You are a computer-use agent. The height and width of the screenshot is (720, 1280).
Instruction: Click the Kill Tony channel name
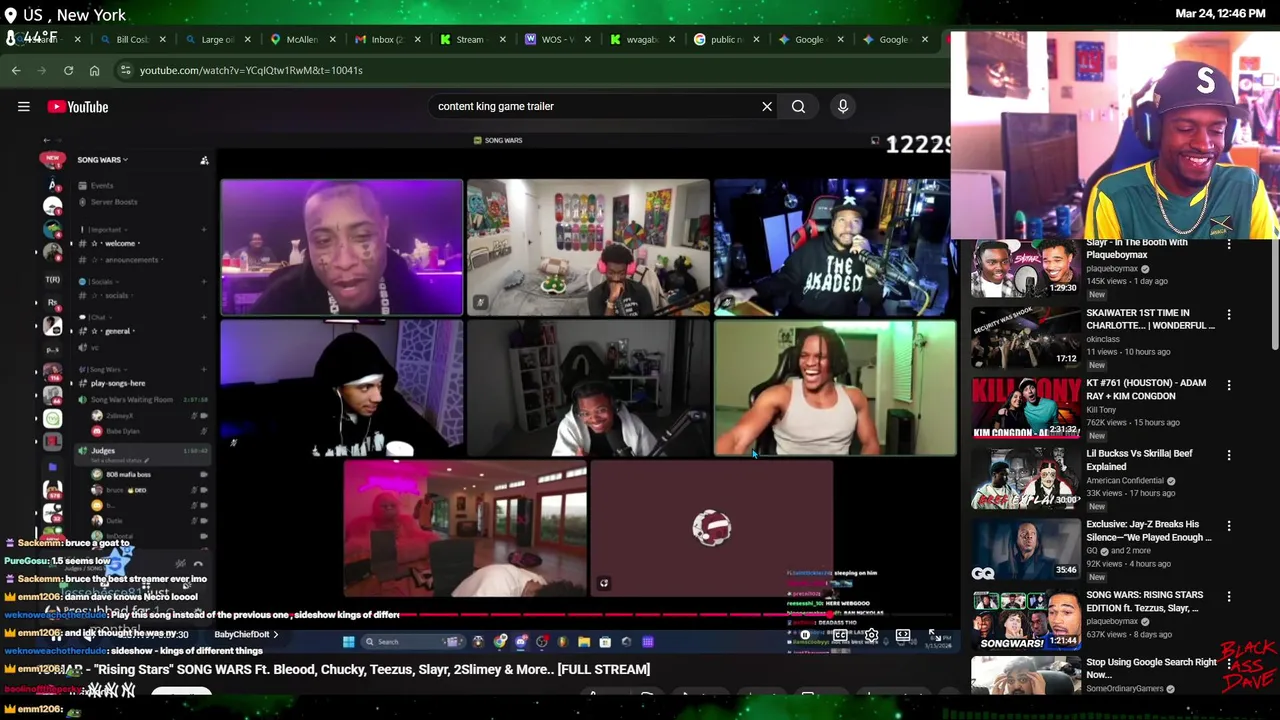point(1101,410)
